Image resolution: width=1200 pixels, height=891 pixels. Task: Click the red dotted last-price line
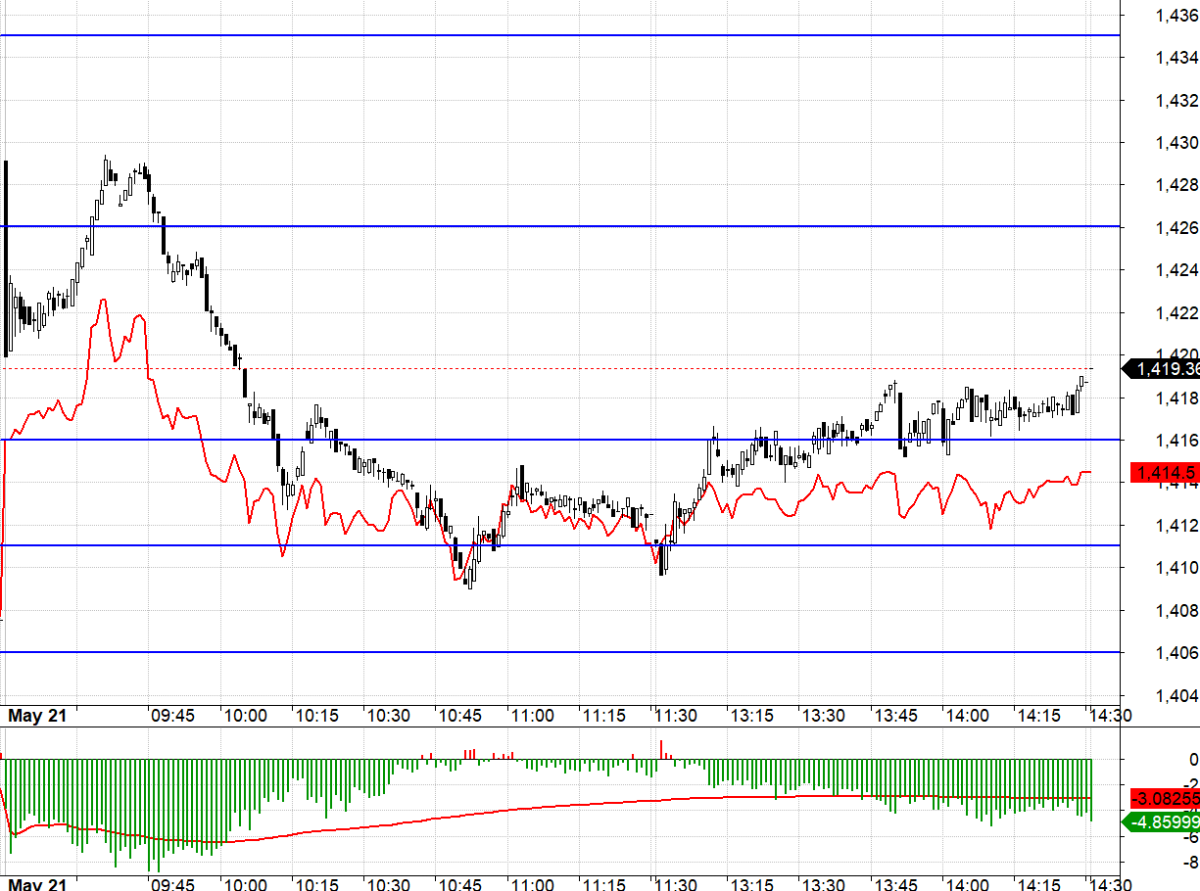point(600,368)
